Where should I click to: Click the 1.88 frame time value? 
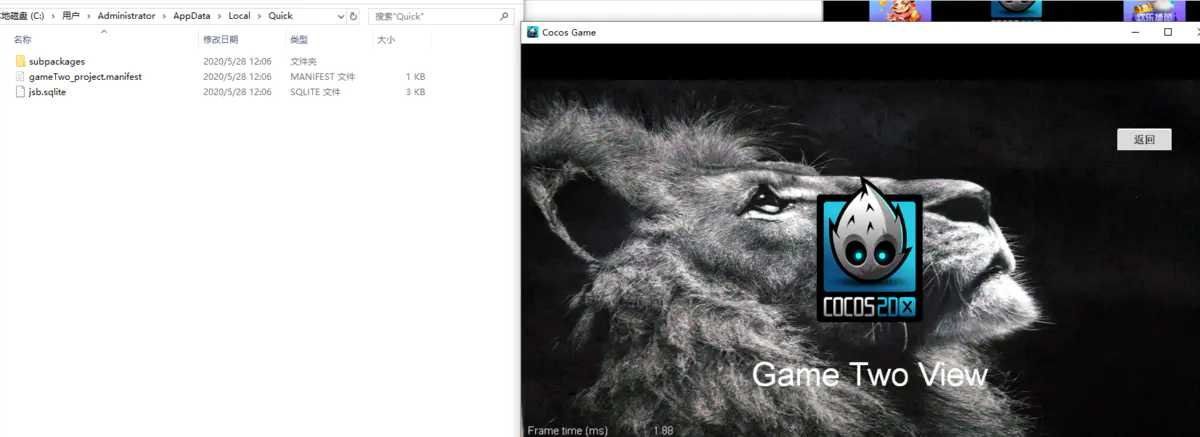tap(663, 430)
